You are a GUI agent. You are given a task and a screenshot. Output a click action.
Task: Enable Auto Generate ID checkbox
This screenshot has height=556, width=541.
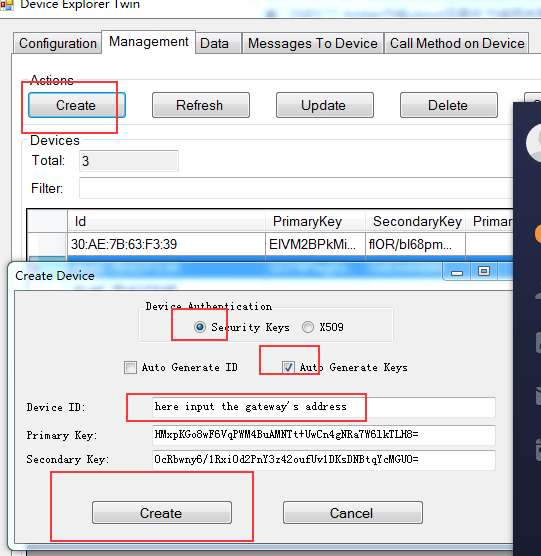(x=130, y=367)
